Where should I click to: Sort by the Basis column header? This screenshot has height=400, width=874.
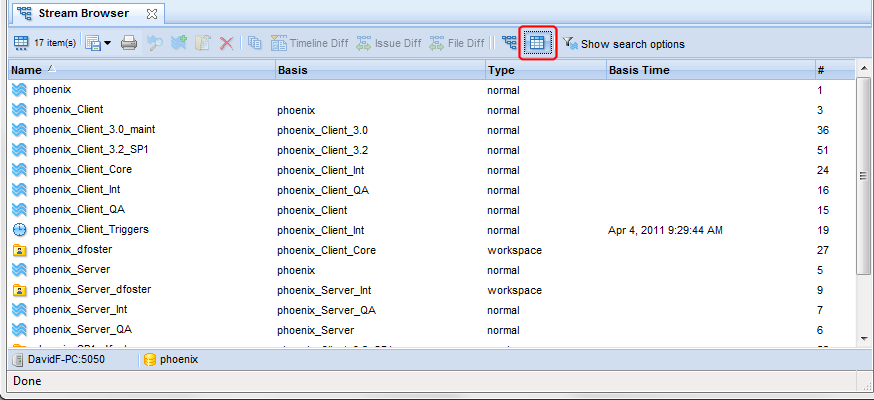(380, 70)
